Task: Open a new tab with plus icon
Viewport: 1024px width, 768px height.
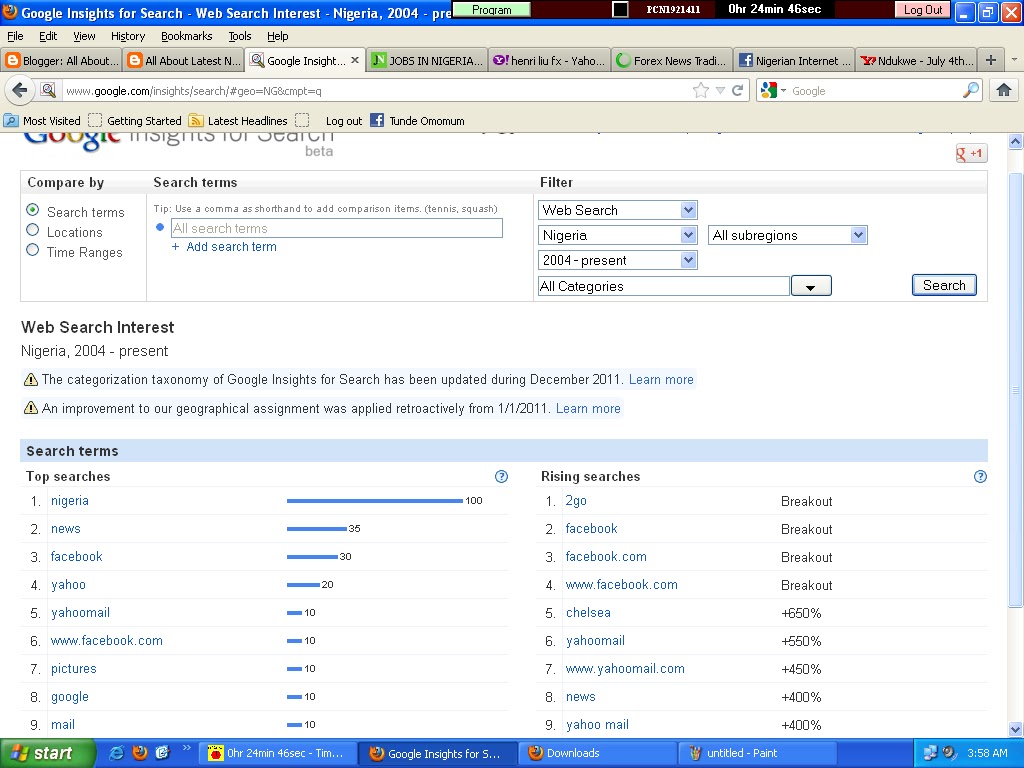Action: point(991,60)
